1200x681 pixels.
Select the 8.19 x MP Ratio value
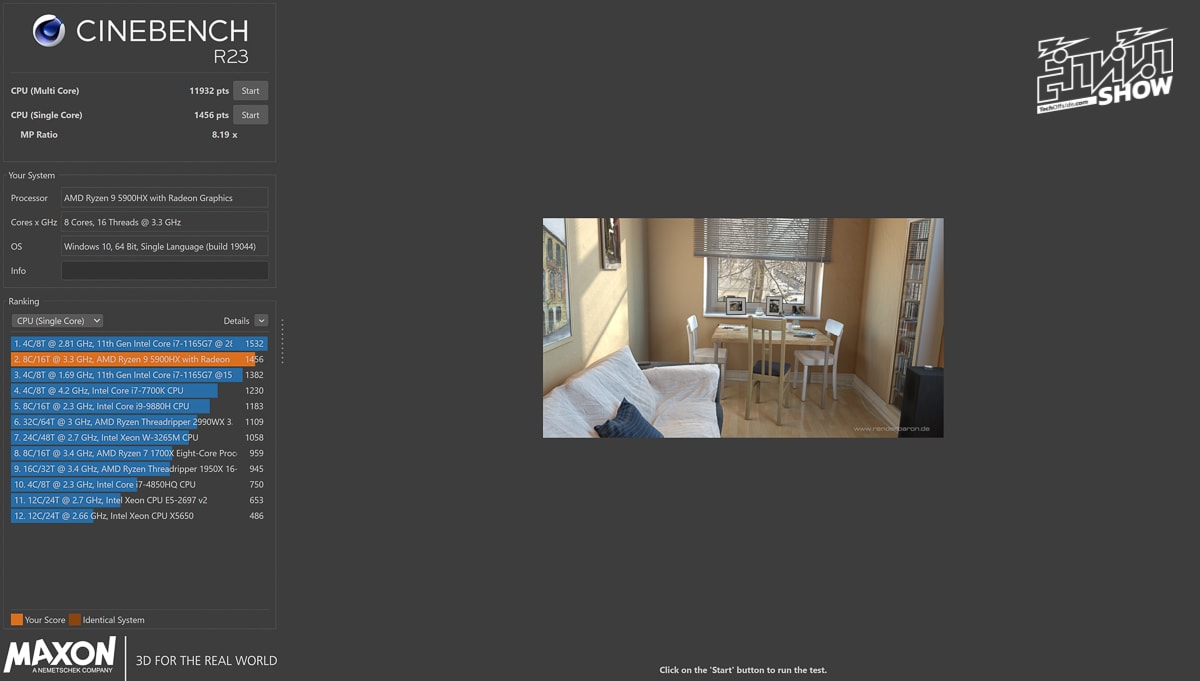tap(224, 134)
